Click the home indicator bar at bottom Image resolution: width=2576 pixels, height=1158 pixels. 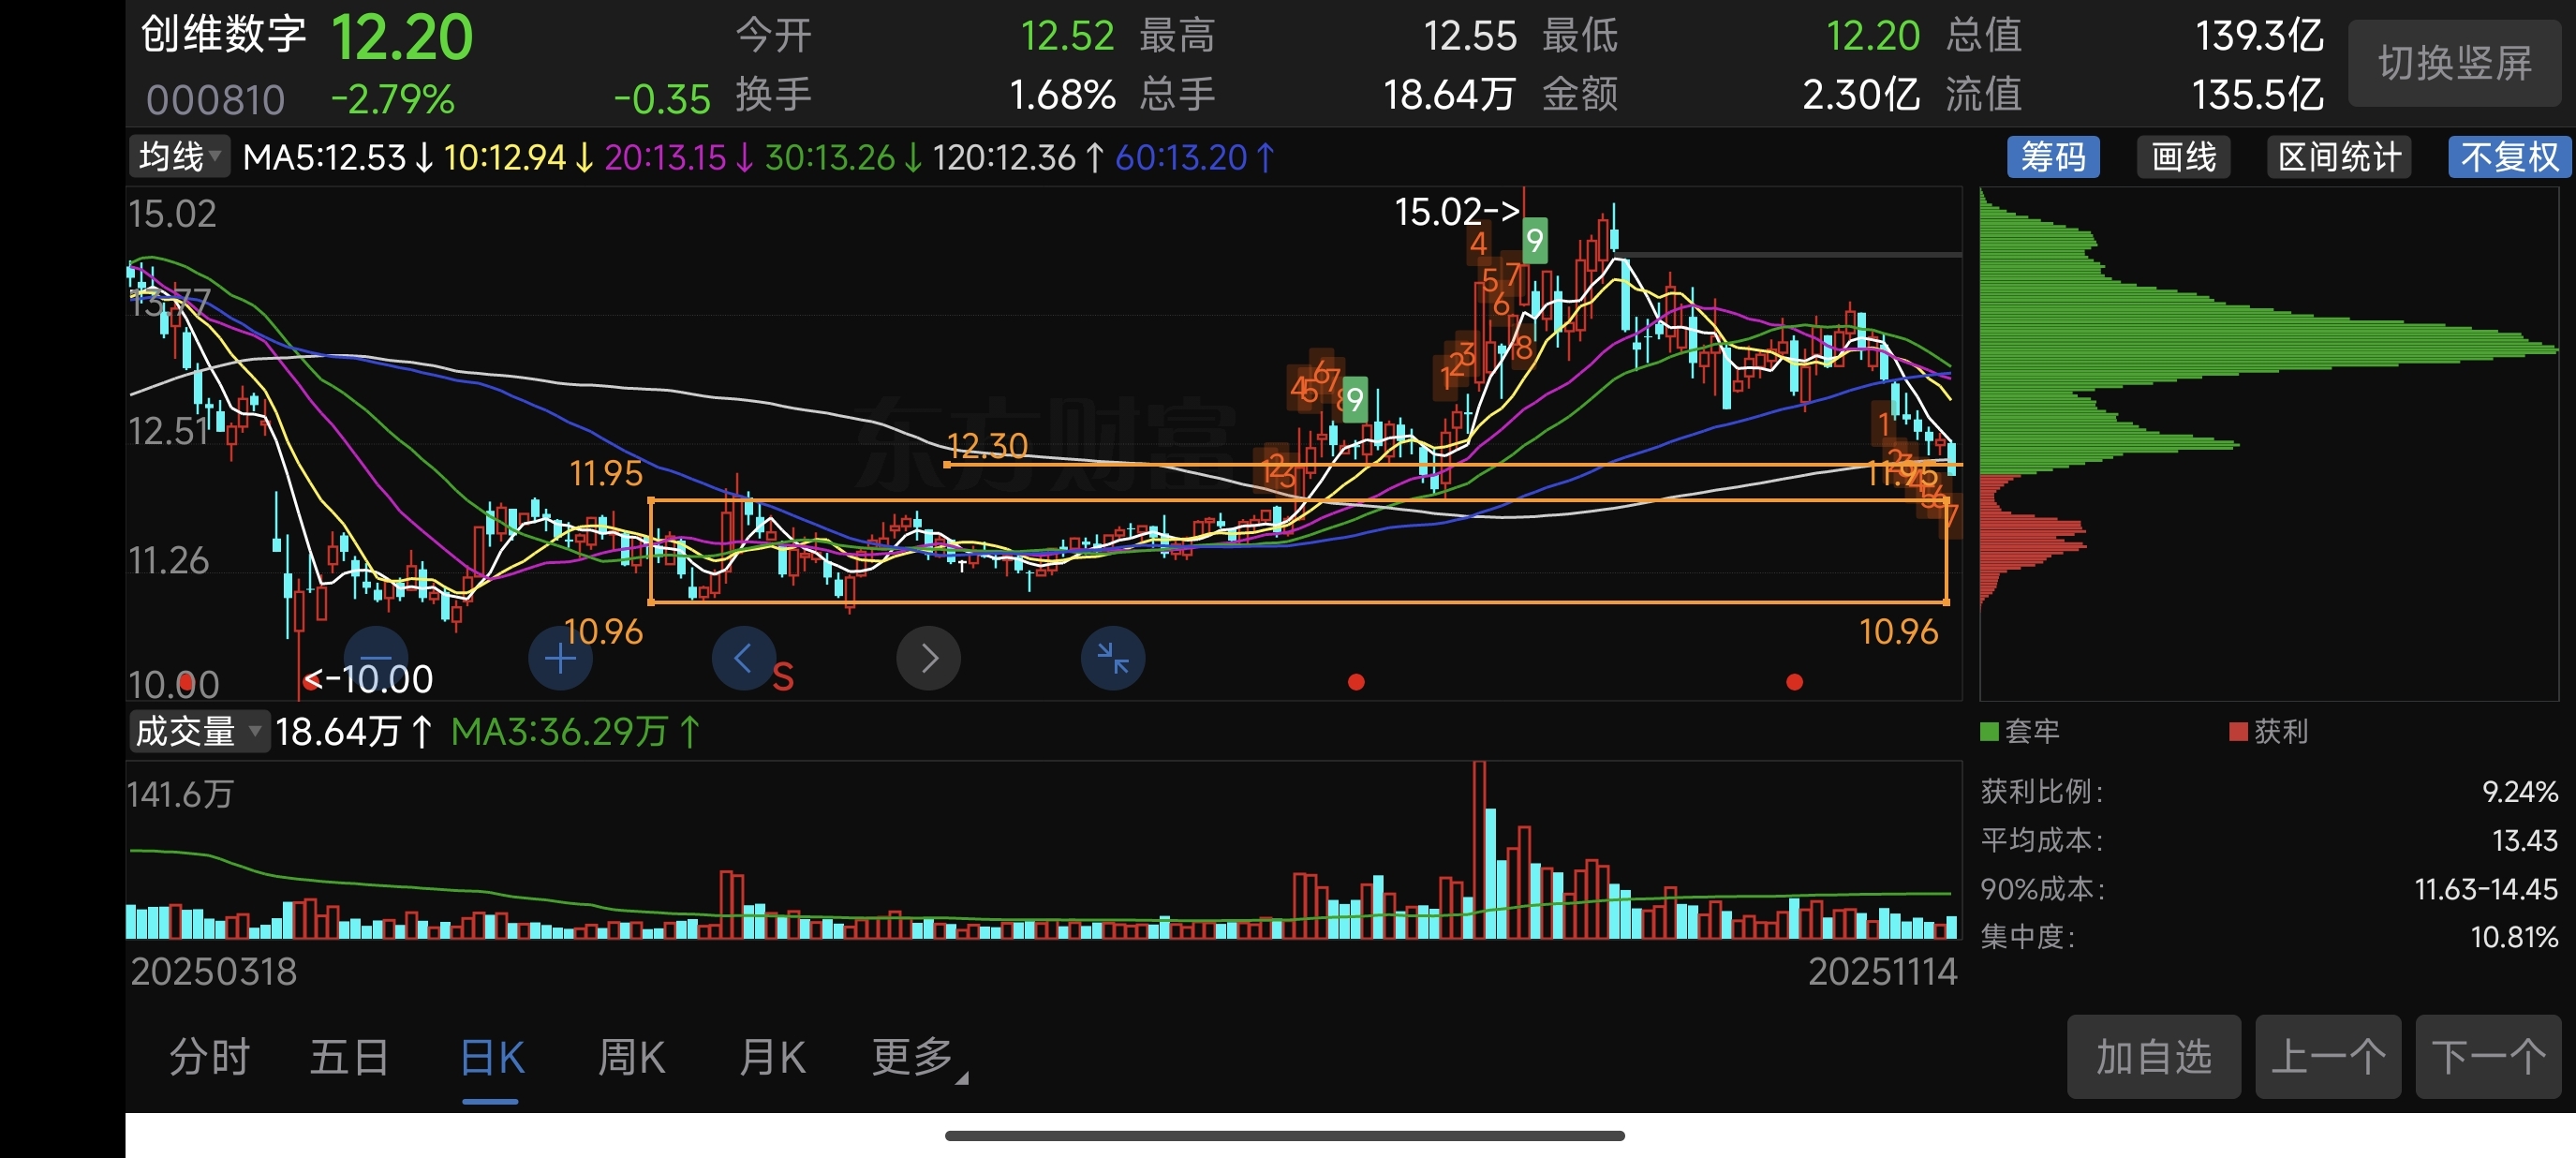coord(1284,1135)
